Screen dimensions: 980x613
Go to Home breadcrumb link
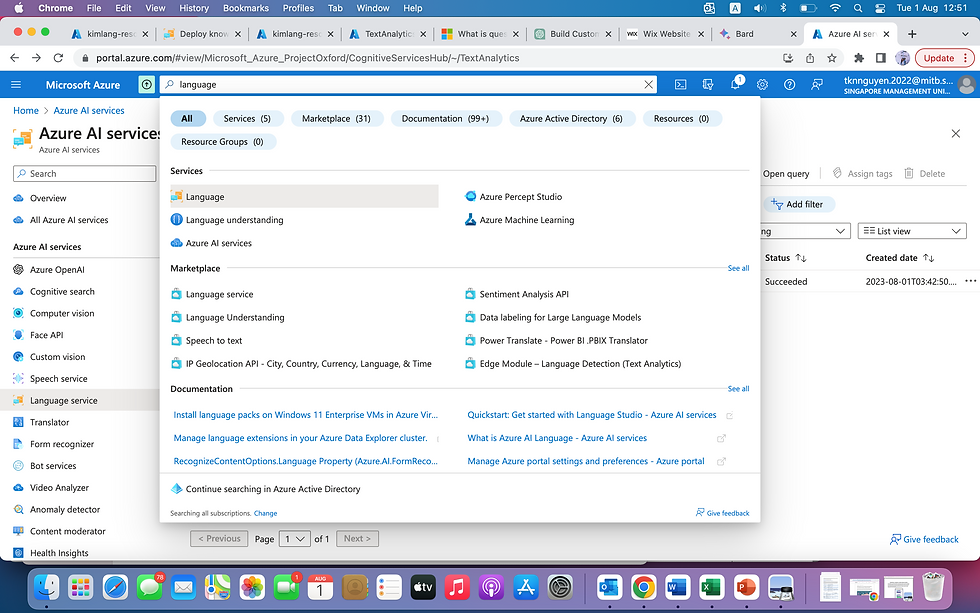coord(26,111)
